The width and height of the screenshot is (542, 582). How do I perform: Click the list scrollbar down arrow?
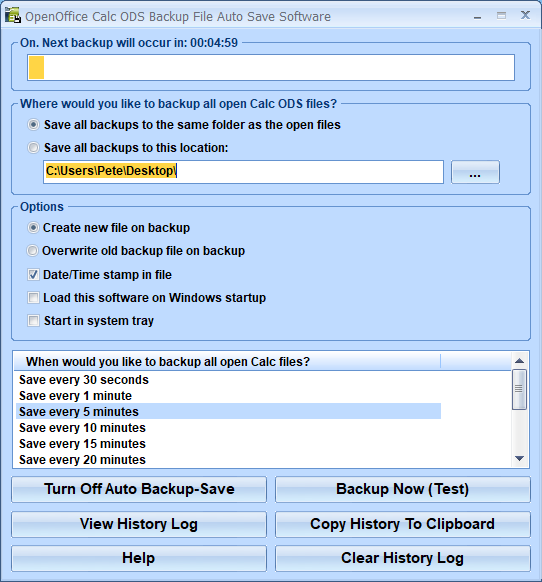coord(520,459)
